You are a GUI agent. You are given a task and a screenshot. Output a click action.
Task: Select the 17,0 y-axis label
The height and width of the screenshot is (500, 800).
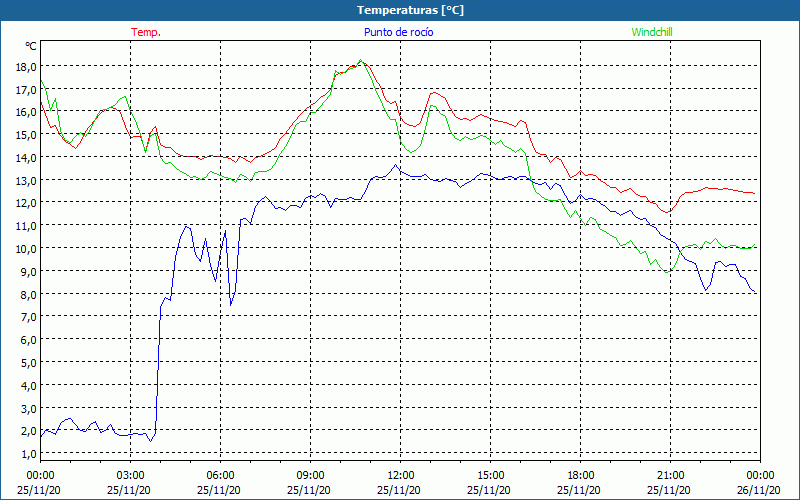[x=26, y=90]
